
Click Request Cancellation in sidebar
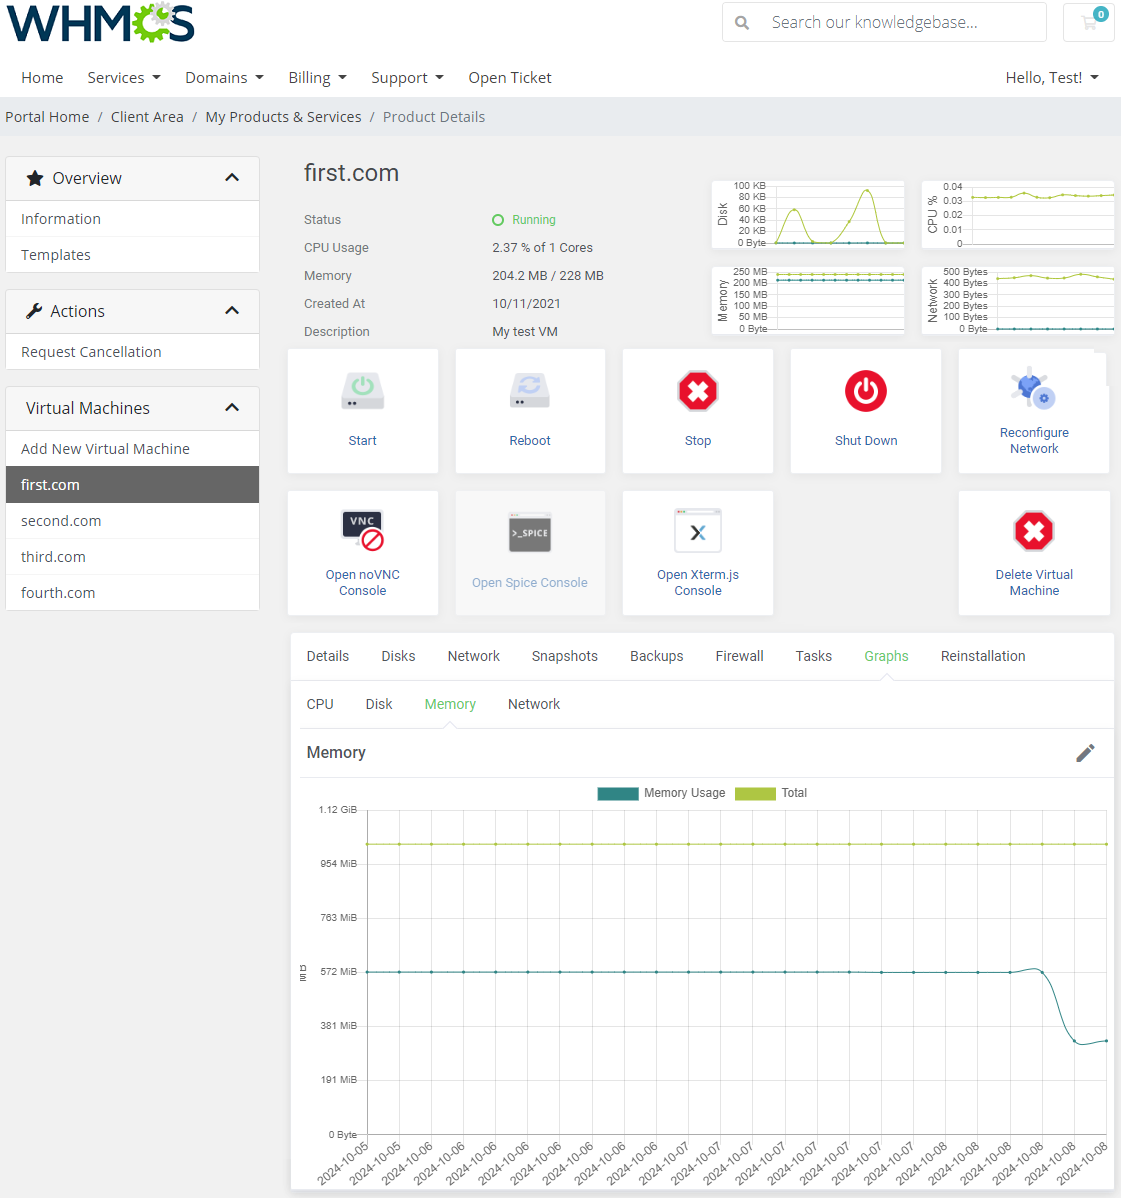pyautogui.click(x=132, y=352)
